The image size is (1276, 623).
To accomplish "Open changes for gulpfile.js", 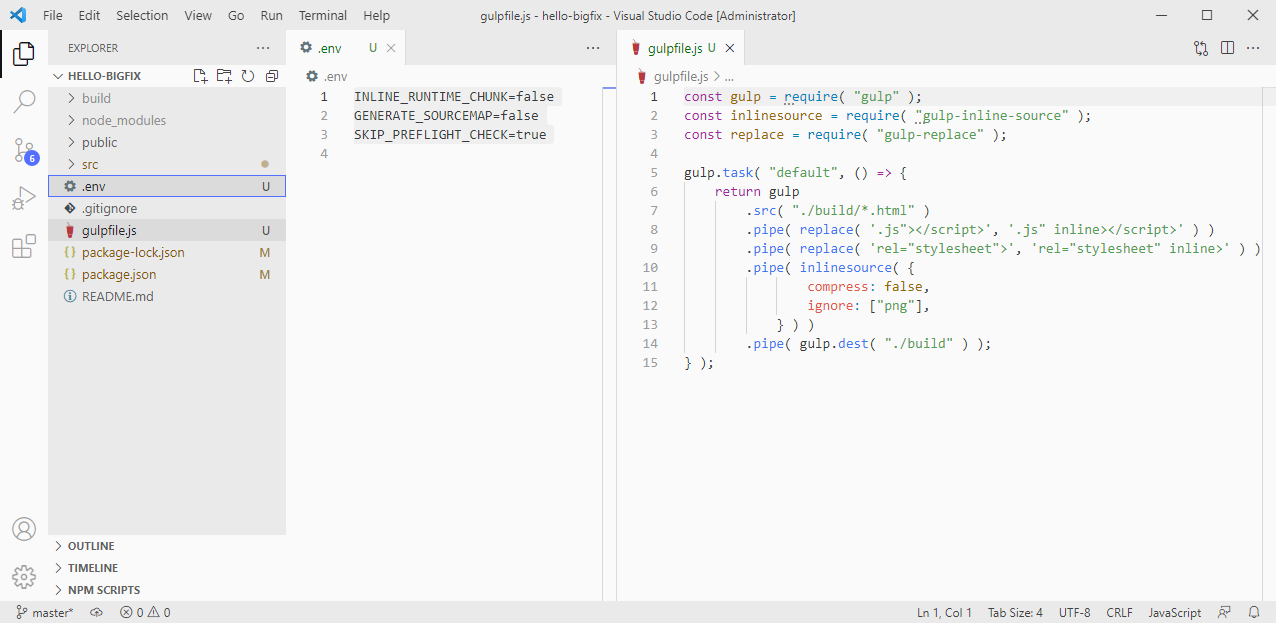I will tap(1201, 48).
